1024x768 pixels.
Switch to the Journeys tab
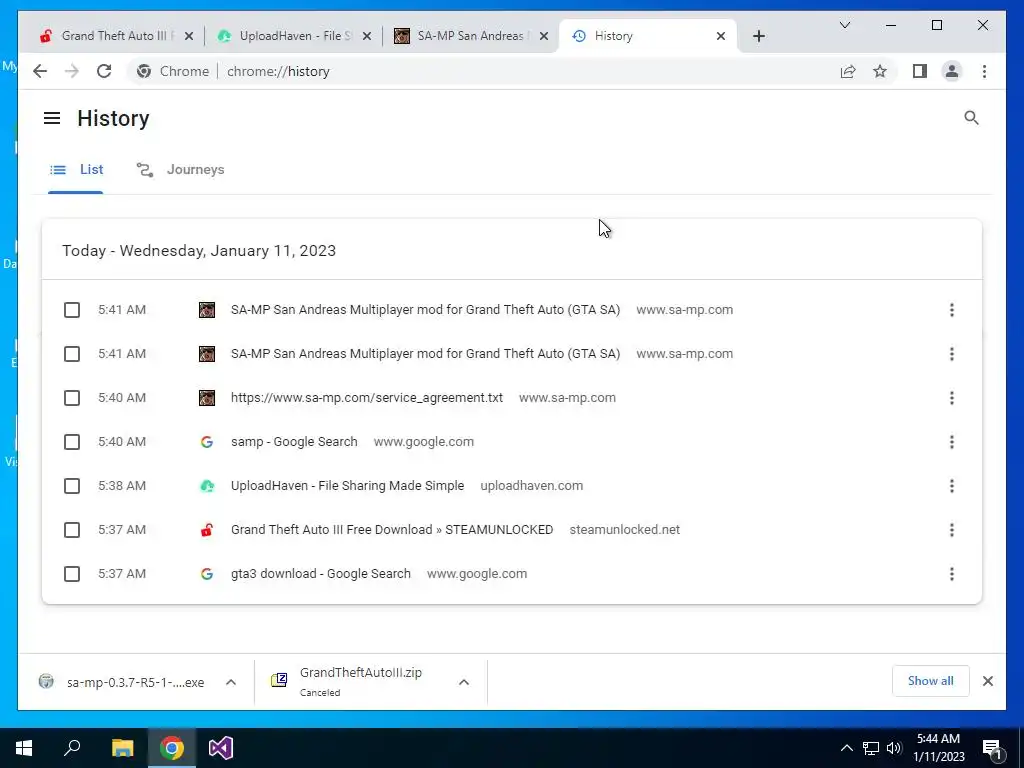coord(180,170)
